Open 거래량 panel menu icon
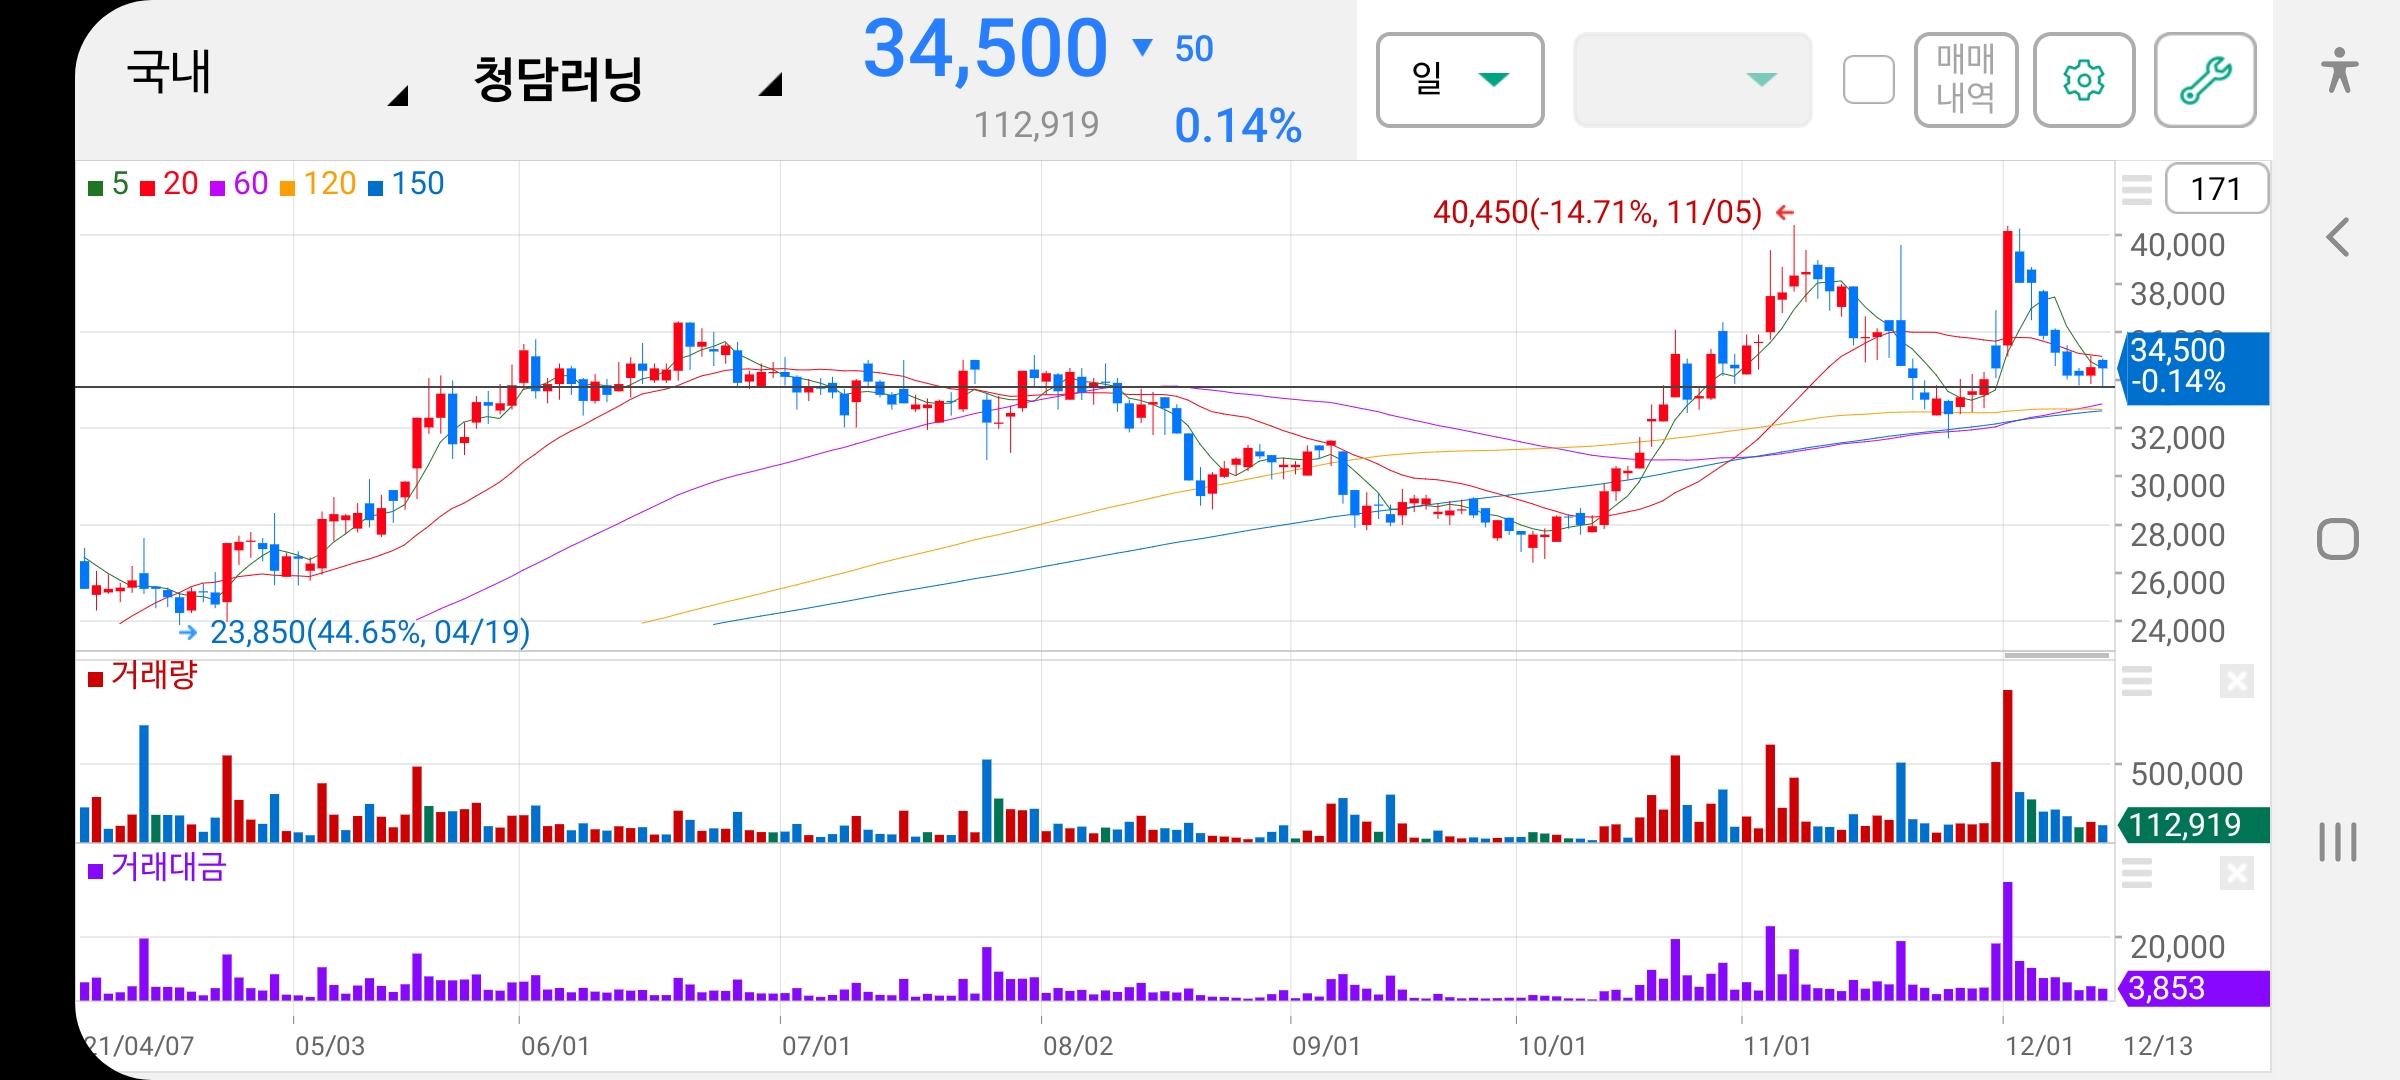 point(2137,681)
